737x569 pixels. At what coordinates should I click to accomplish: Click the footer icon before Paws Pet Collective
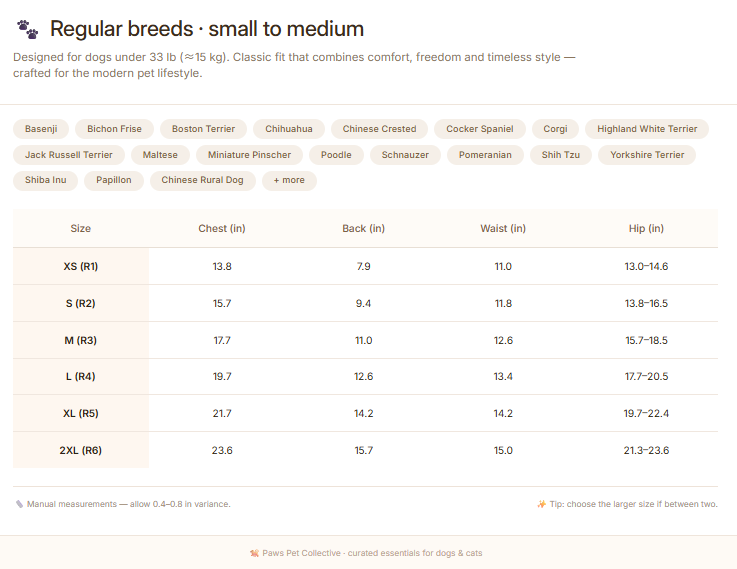click(x=254, y=553)
